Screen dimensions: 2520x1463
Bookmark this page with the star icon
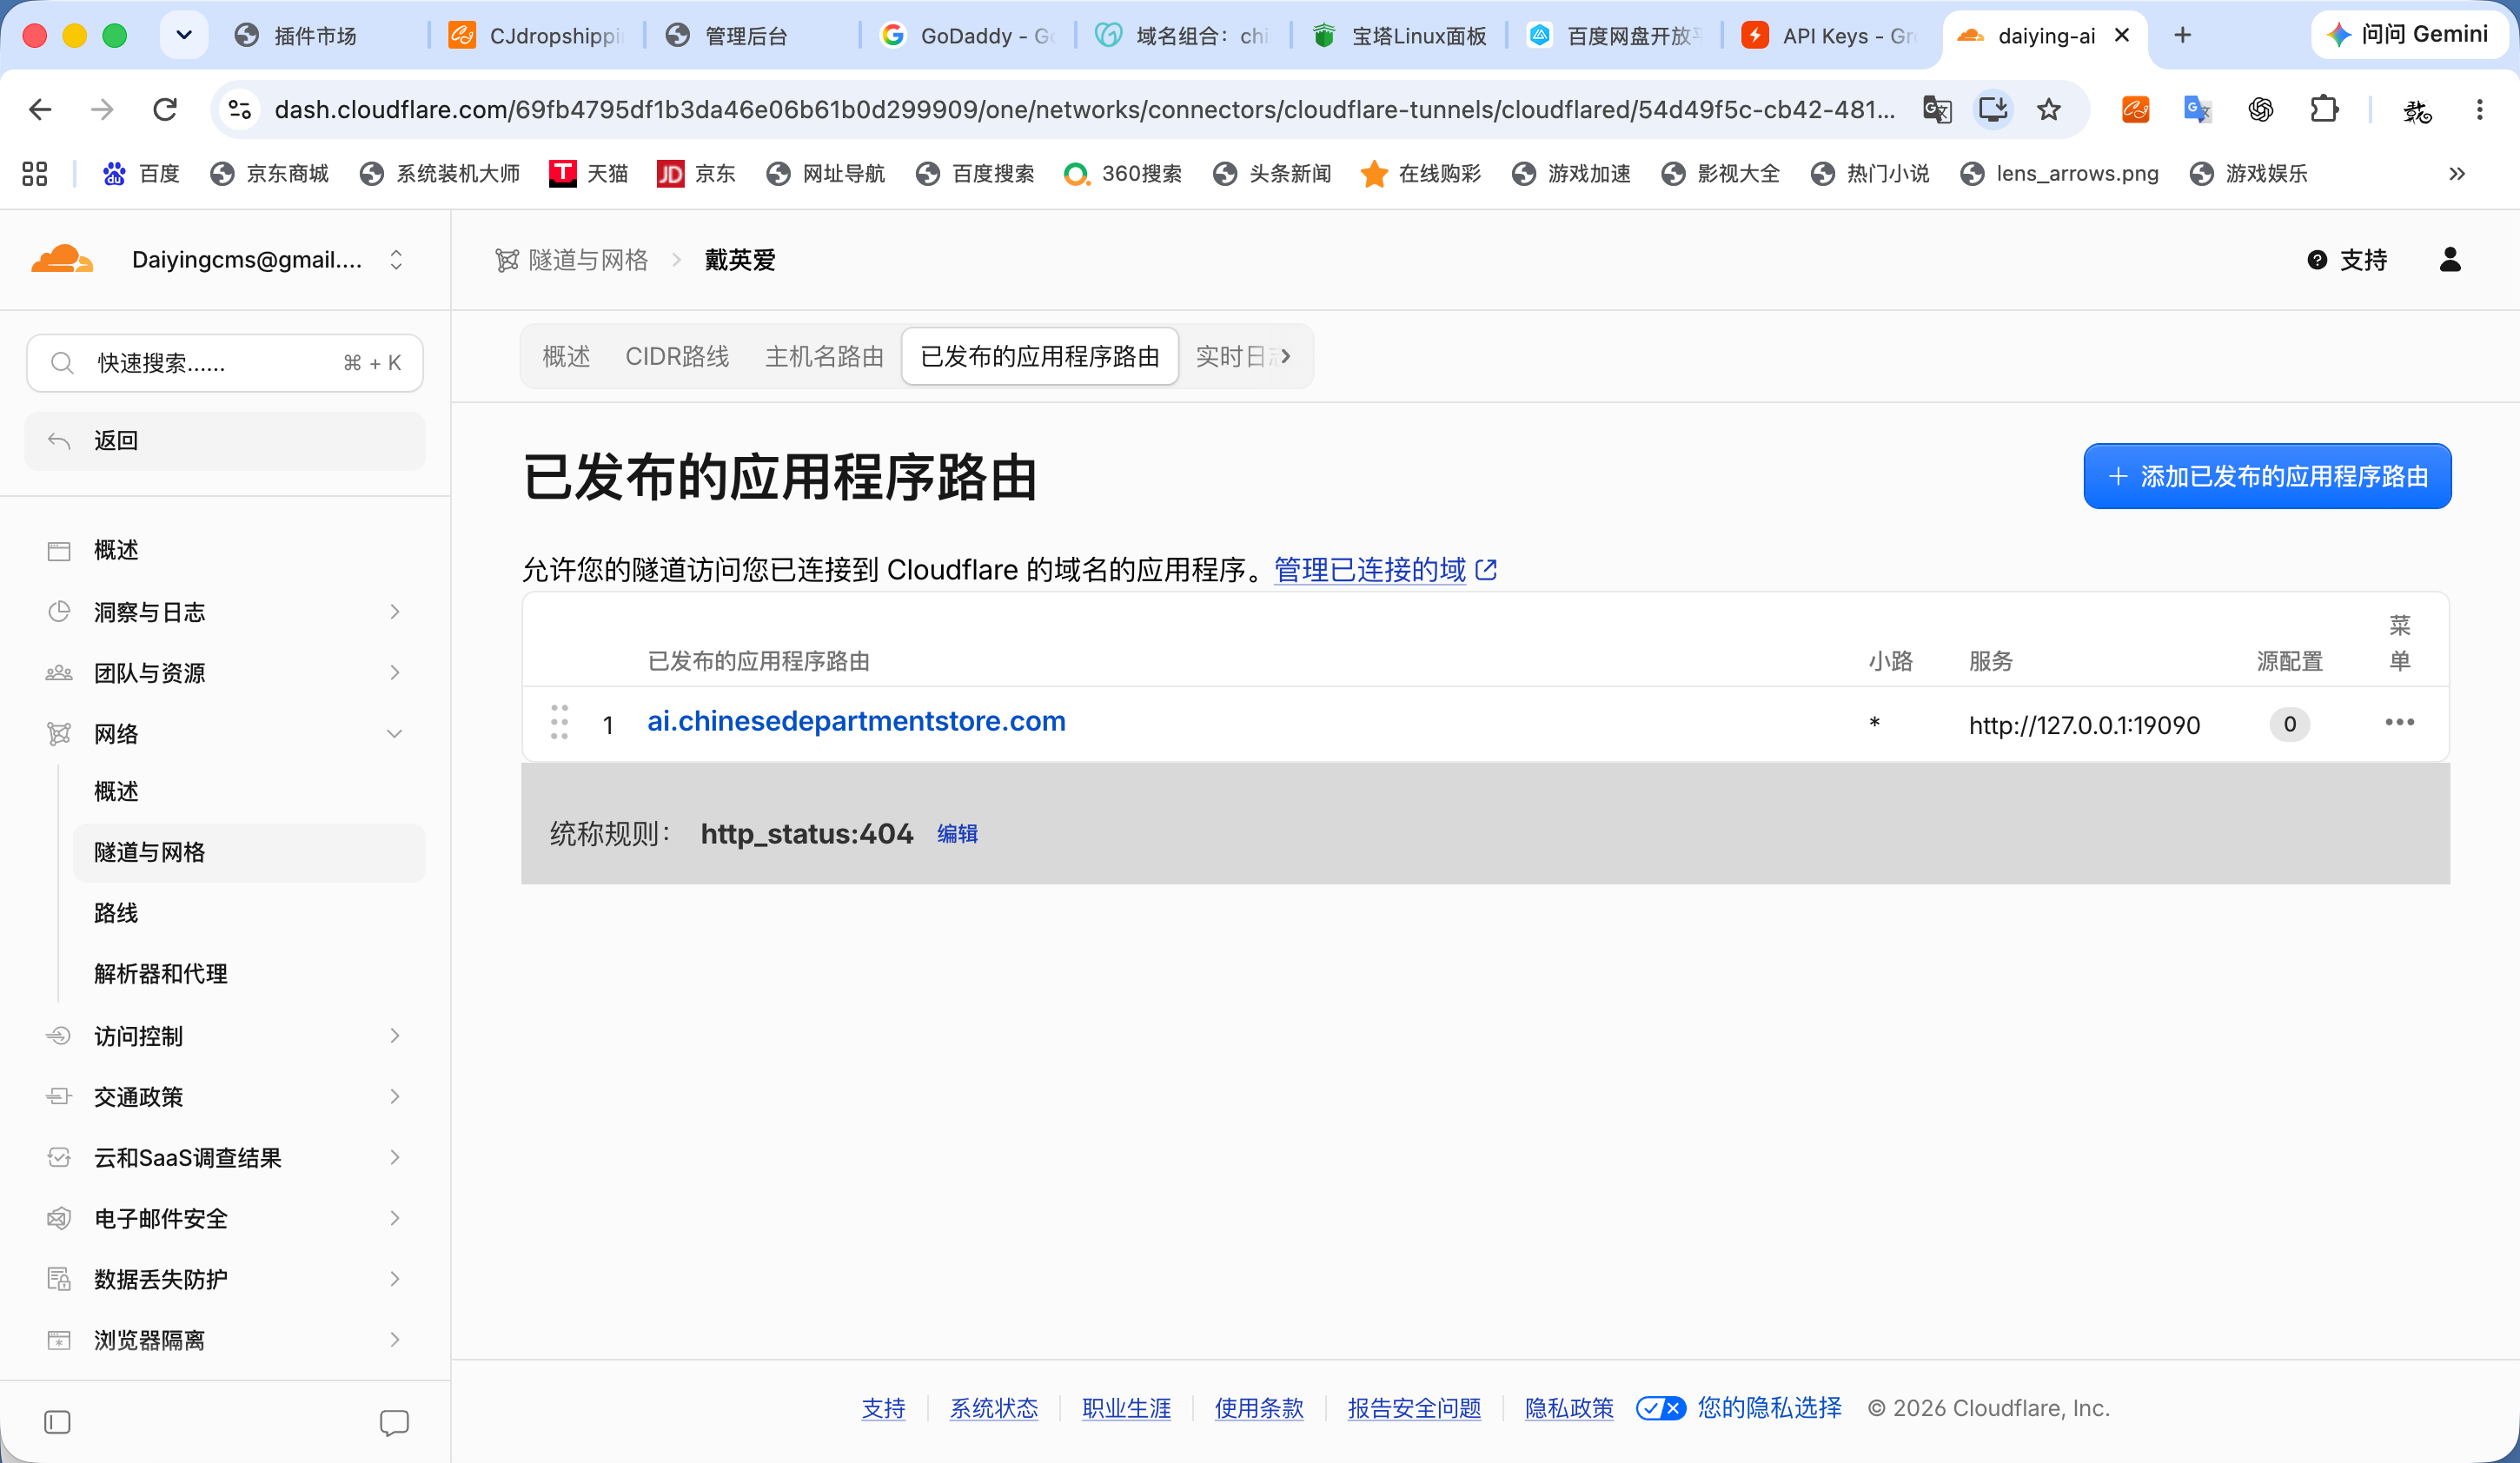(x=2049, y=109)
